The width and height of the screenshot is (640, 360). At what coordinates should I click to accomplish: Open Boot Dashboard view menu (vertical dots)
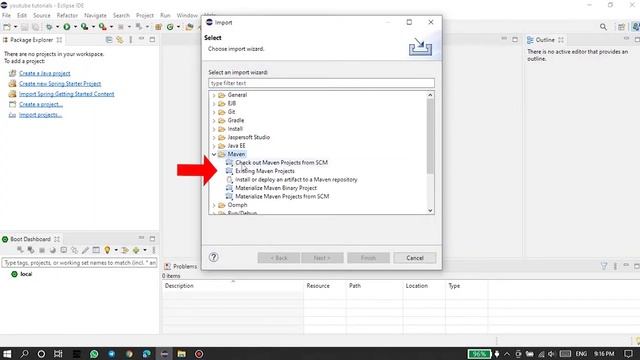point(154,250)
